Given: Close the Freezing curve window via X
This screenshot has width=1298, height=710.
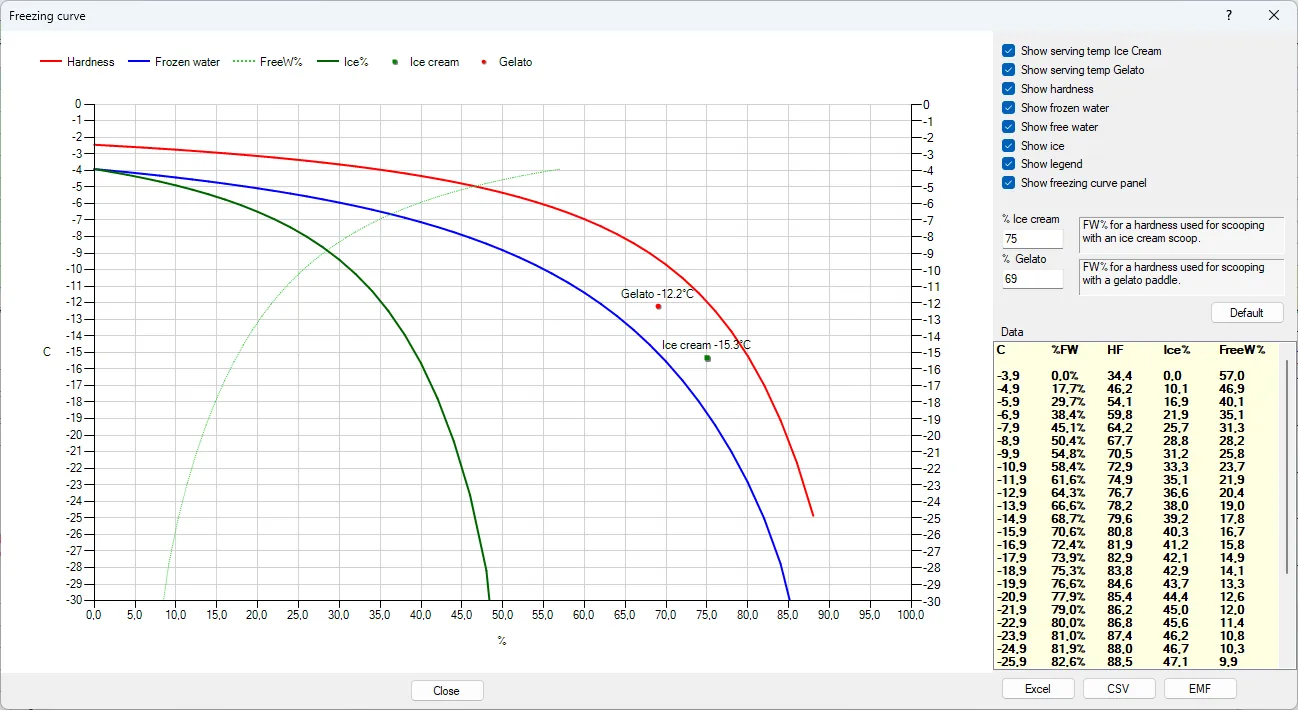Looking at the screenshot, I should tap(1273, 15).
